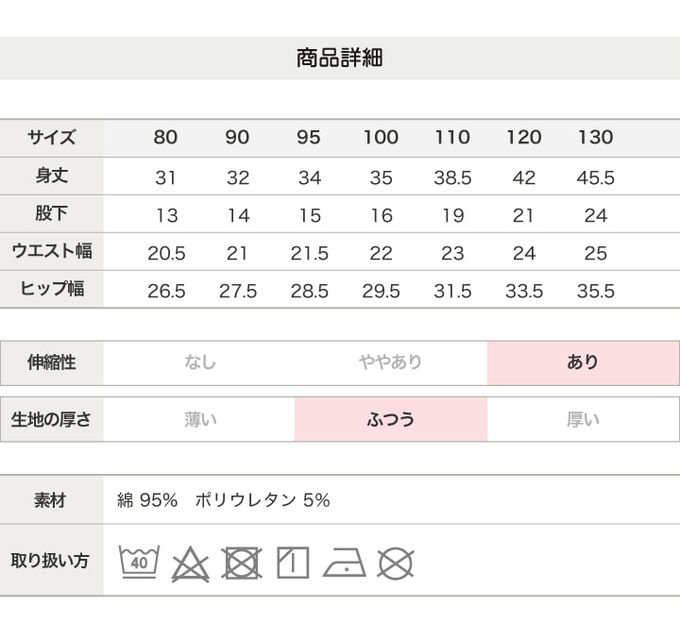The height and width of the screenshot is (623, 680).
Task: Click the line dry square symbol
Action: pos(293,562)
